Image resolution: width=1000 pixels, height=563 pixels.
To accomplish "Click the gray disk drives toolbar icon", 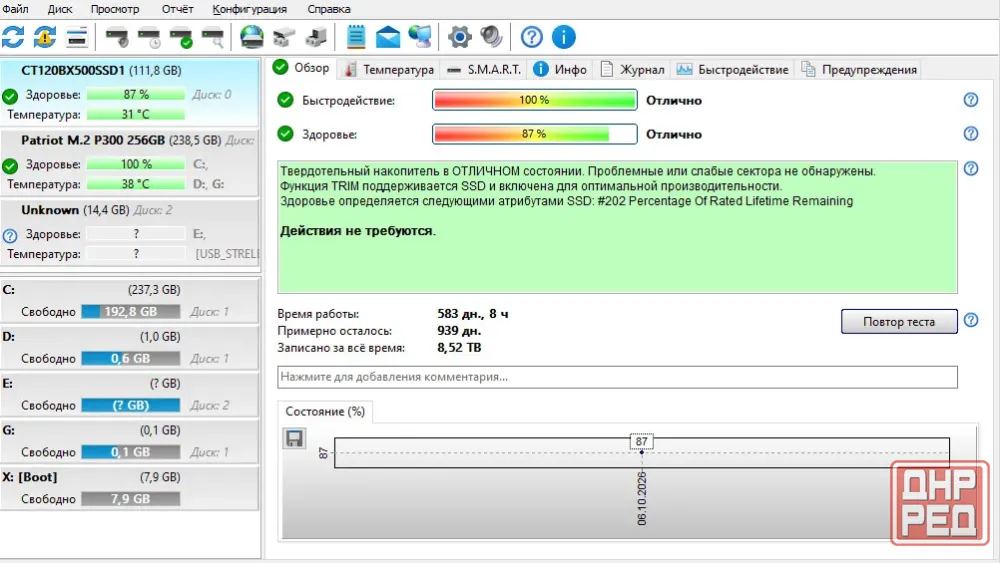I will click(x=284, y=38).
